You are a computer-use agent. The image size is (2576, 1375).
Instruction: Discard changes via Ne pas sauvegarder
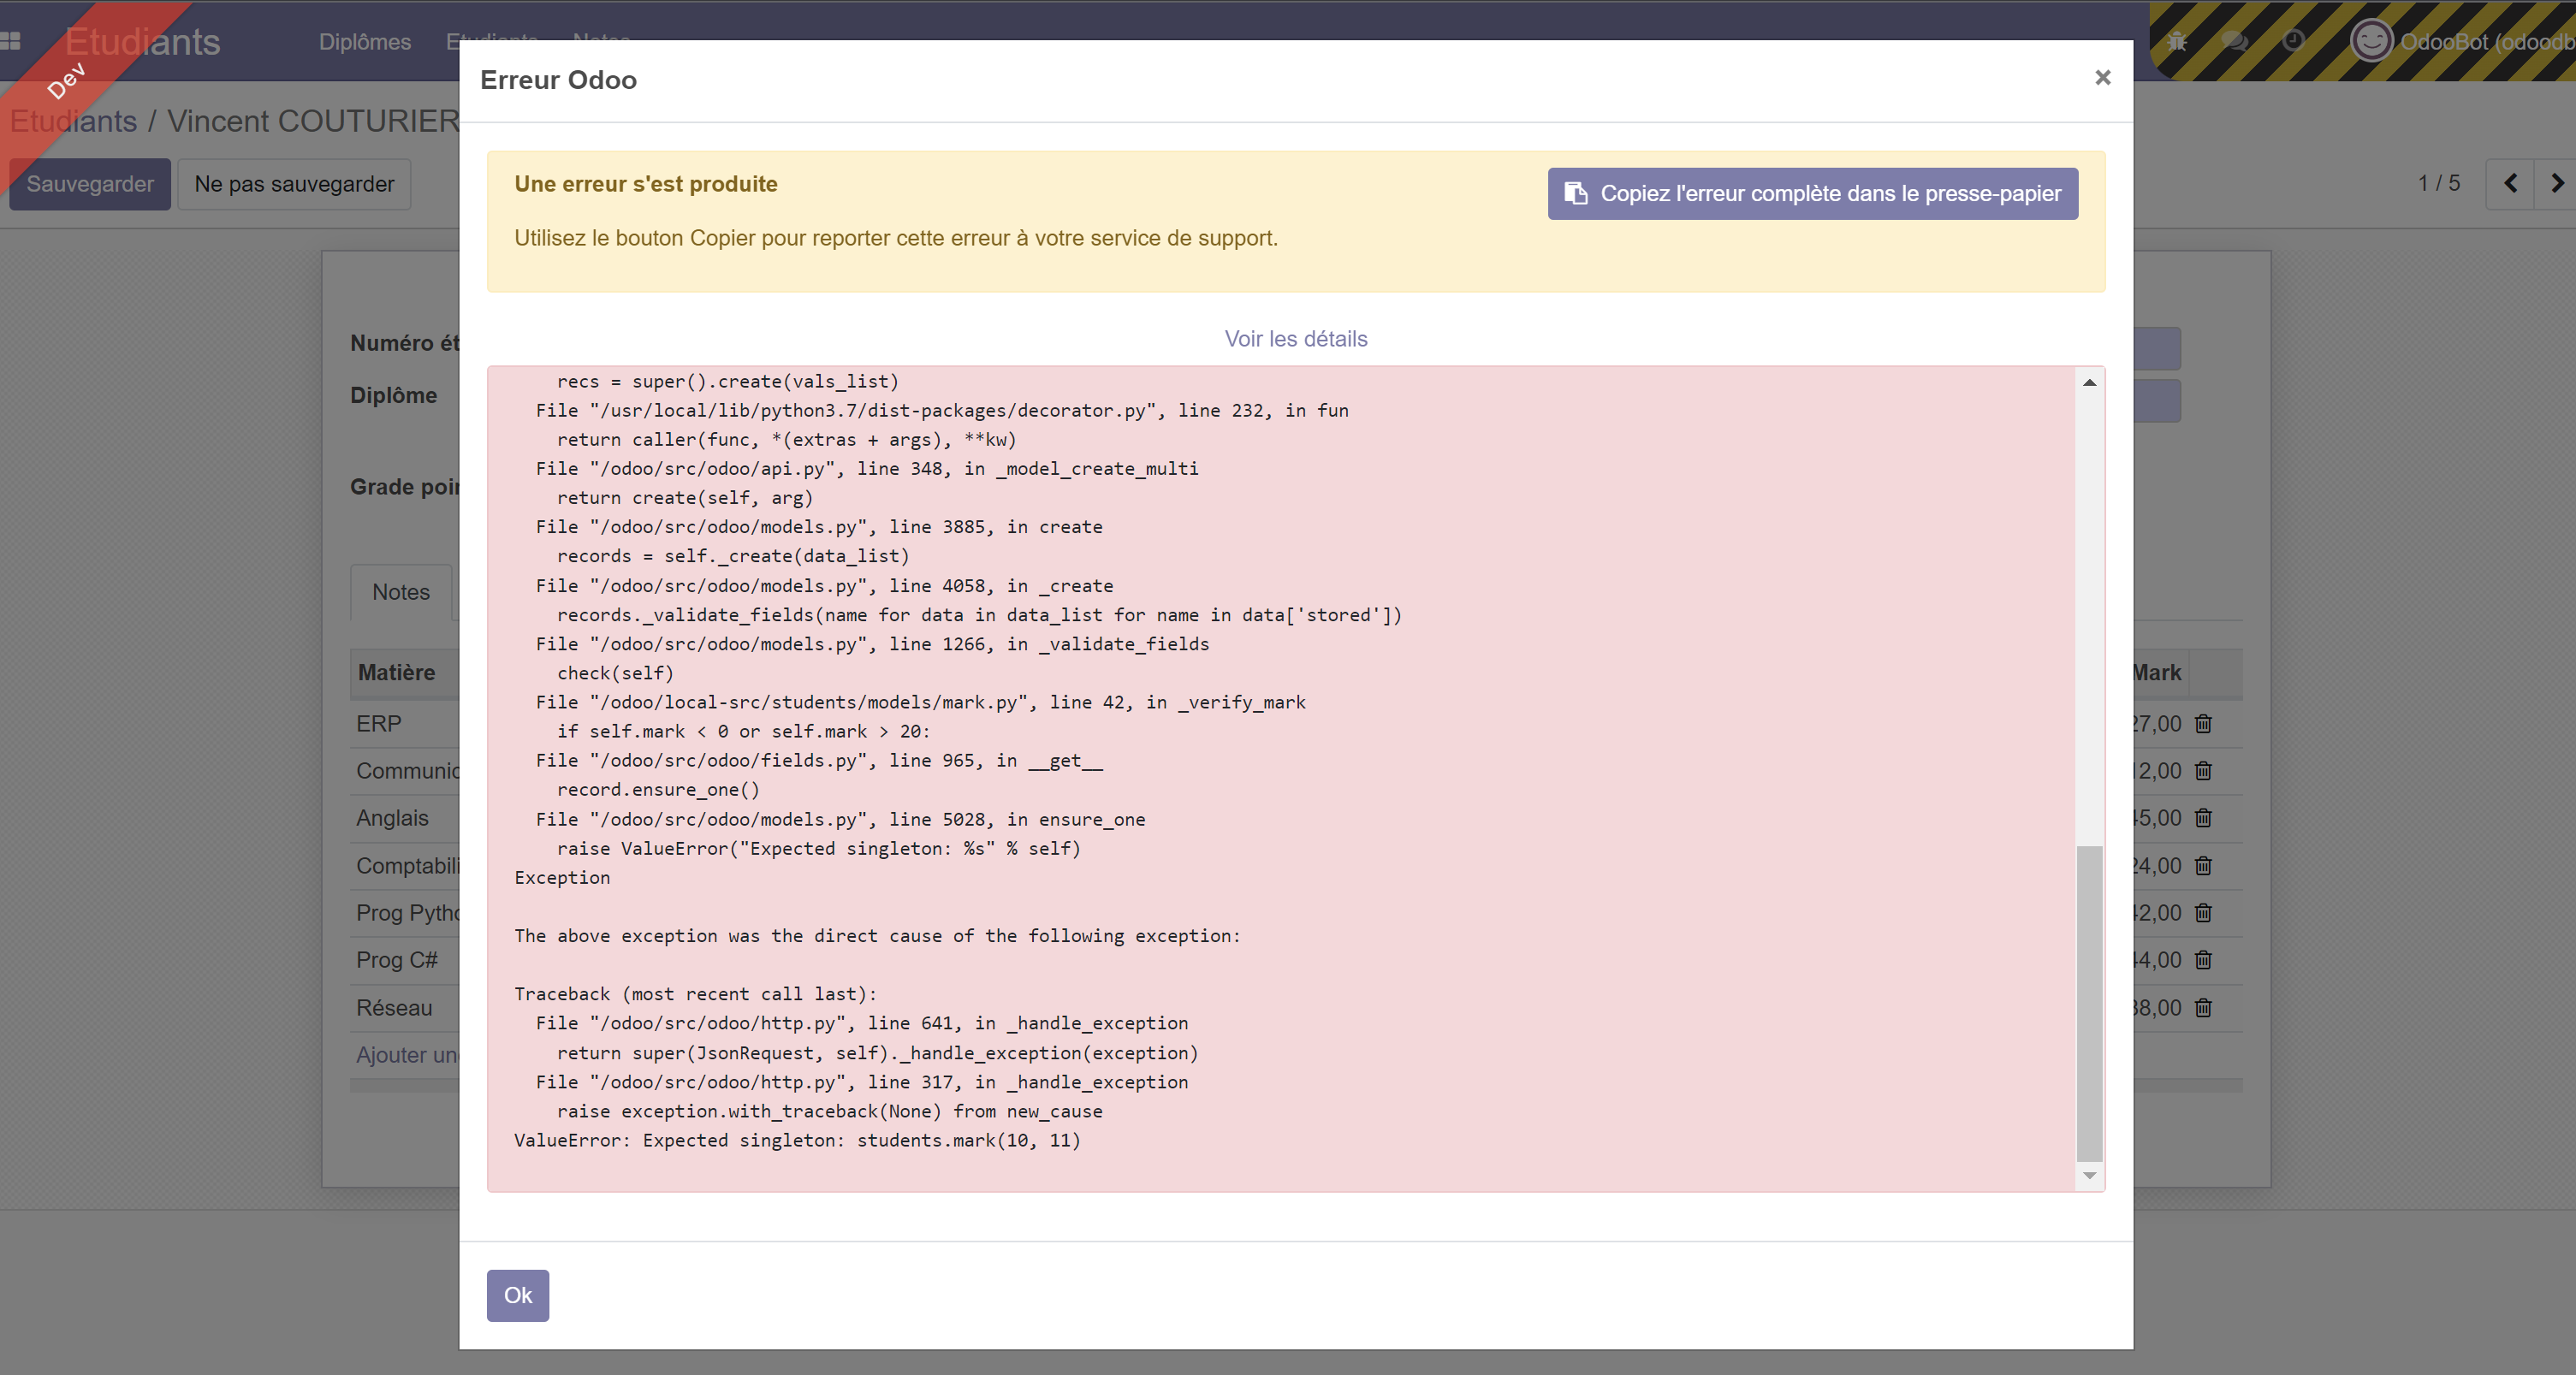pos(294,184)
